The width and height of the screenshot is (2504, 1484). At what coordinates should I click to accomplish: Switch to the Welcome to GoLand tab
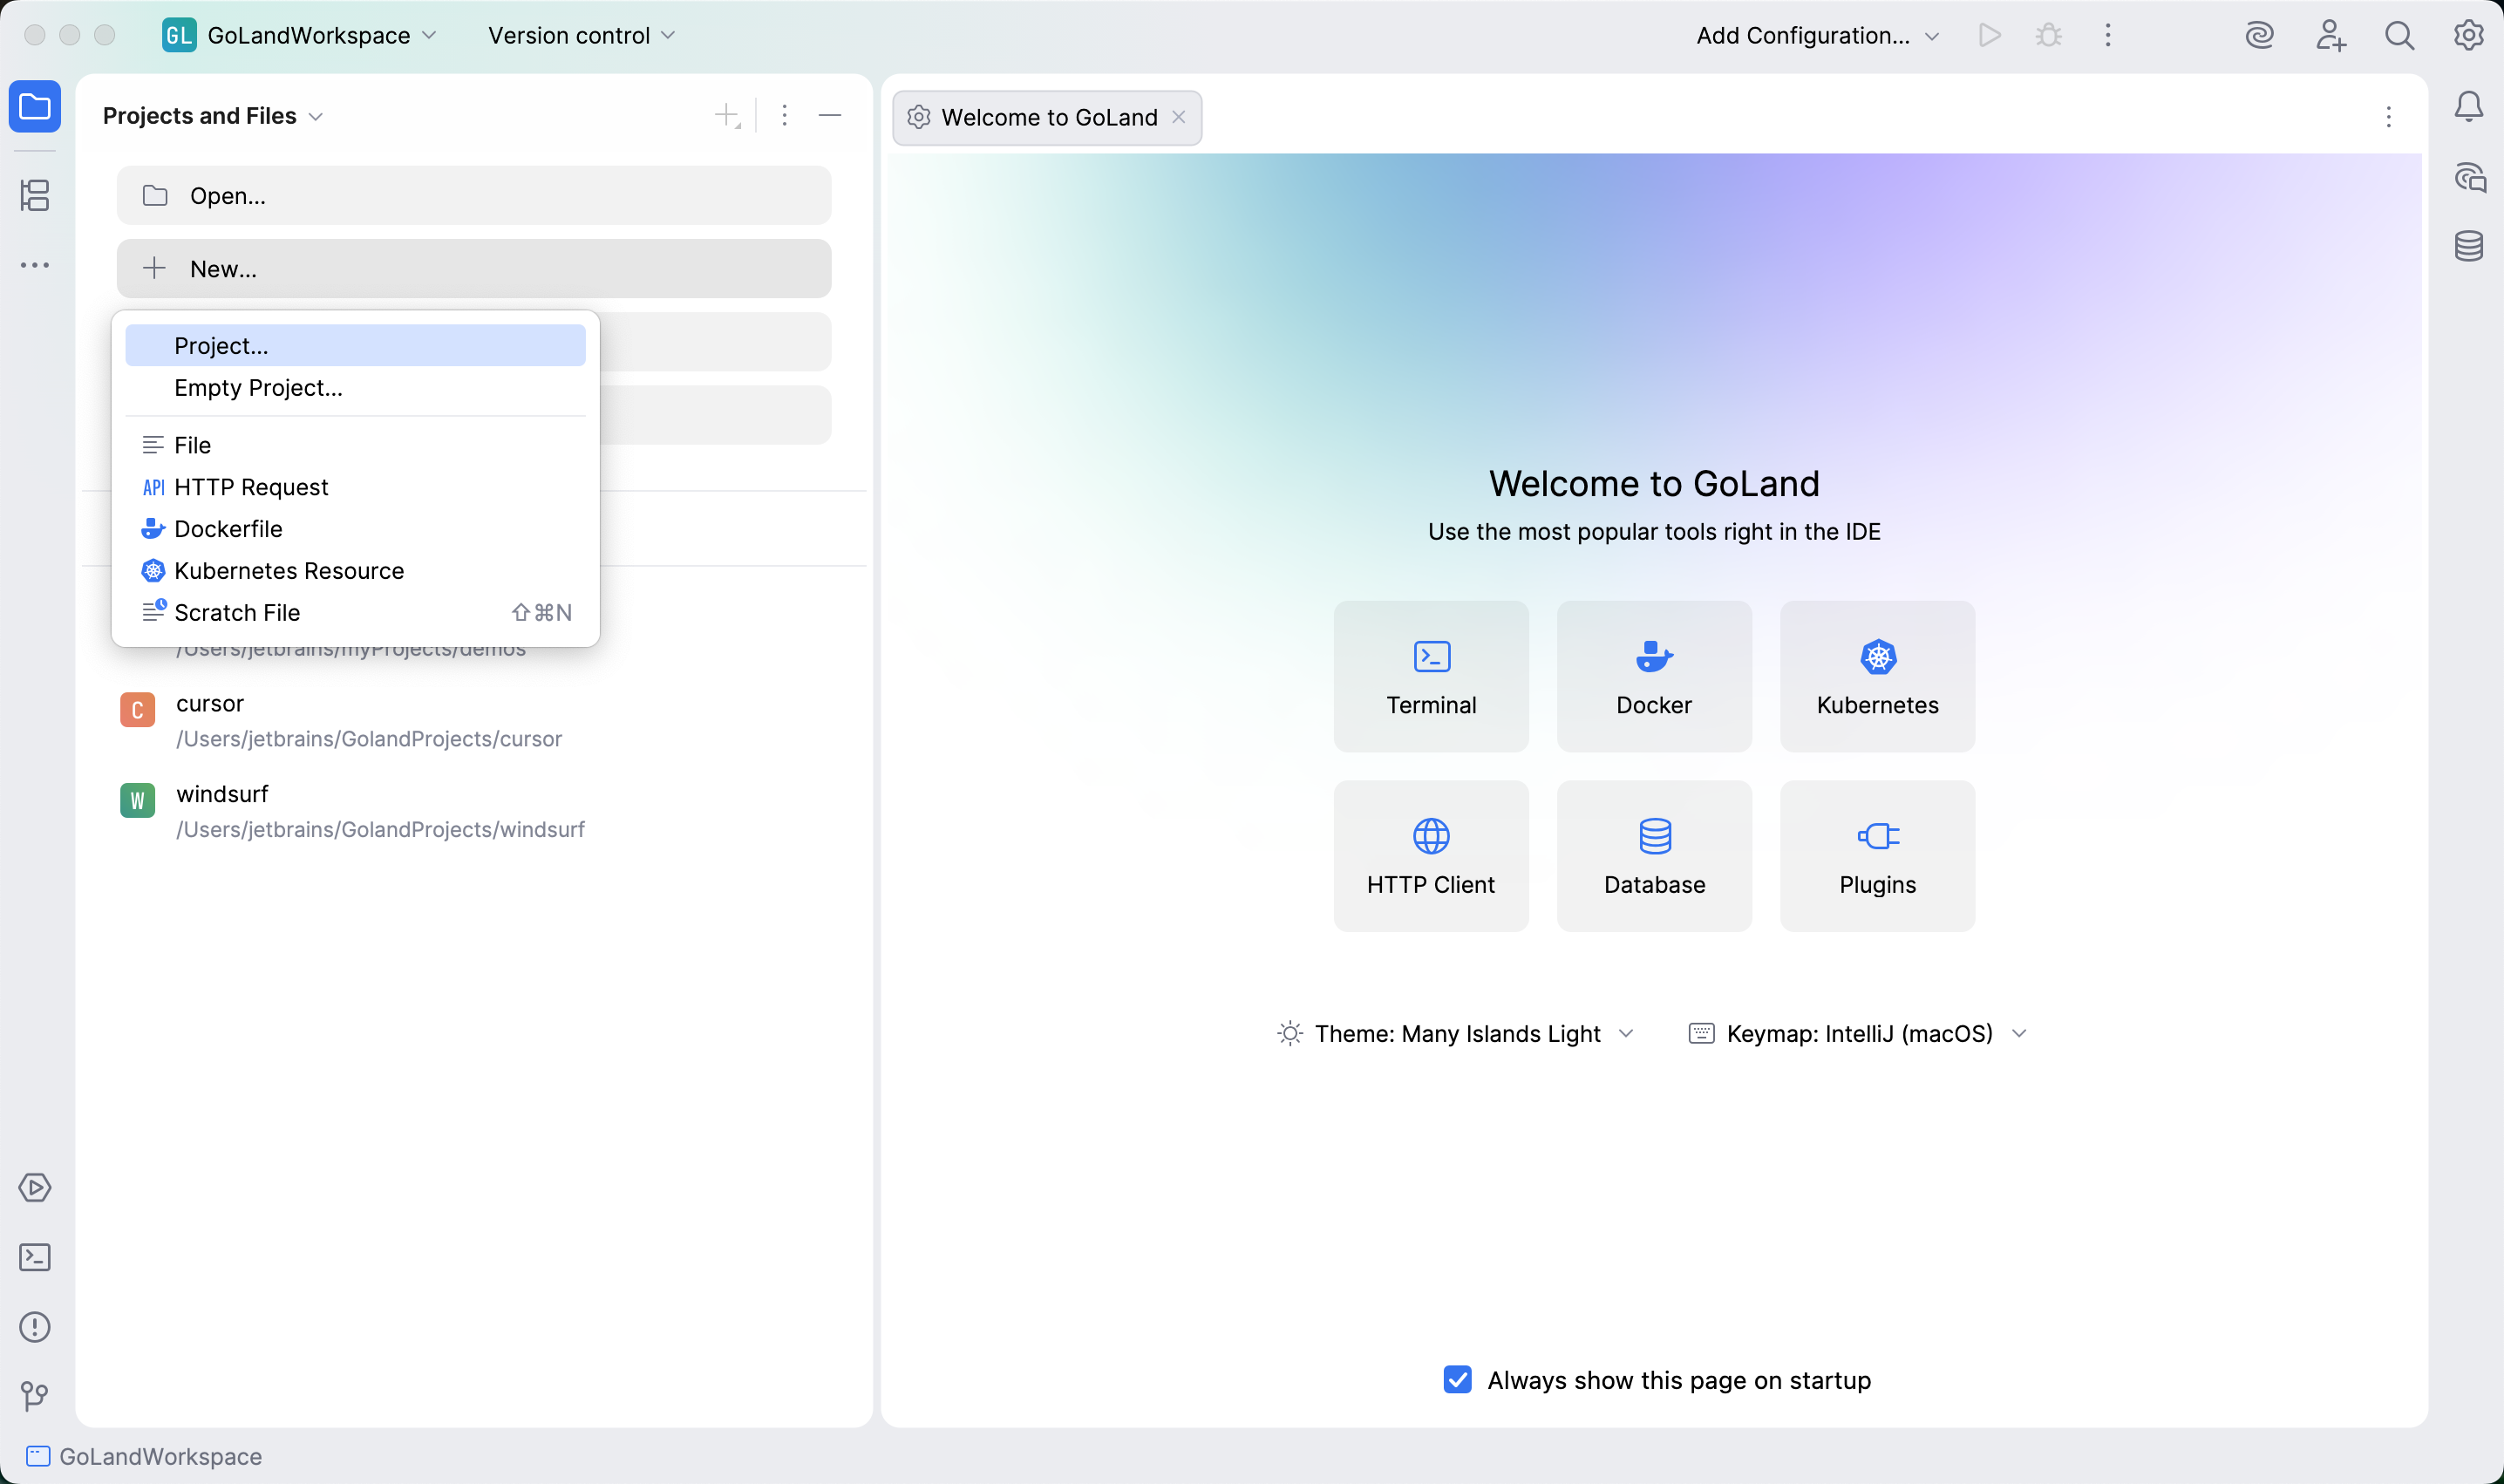(x=1048, y=117)
